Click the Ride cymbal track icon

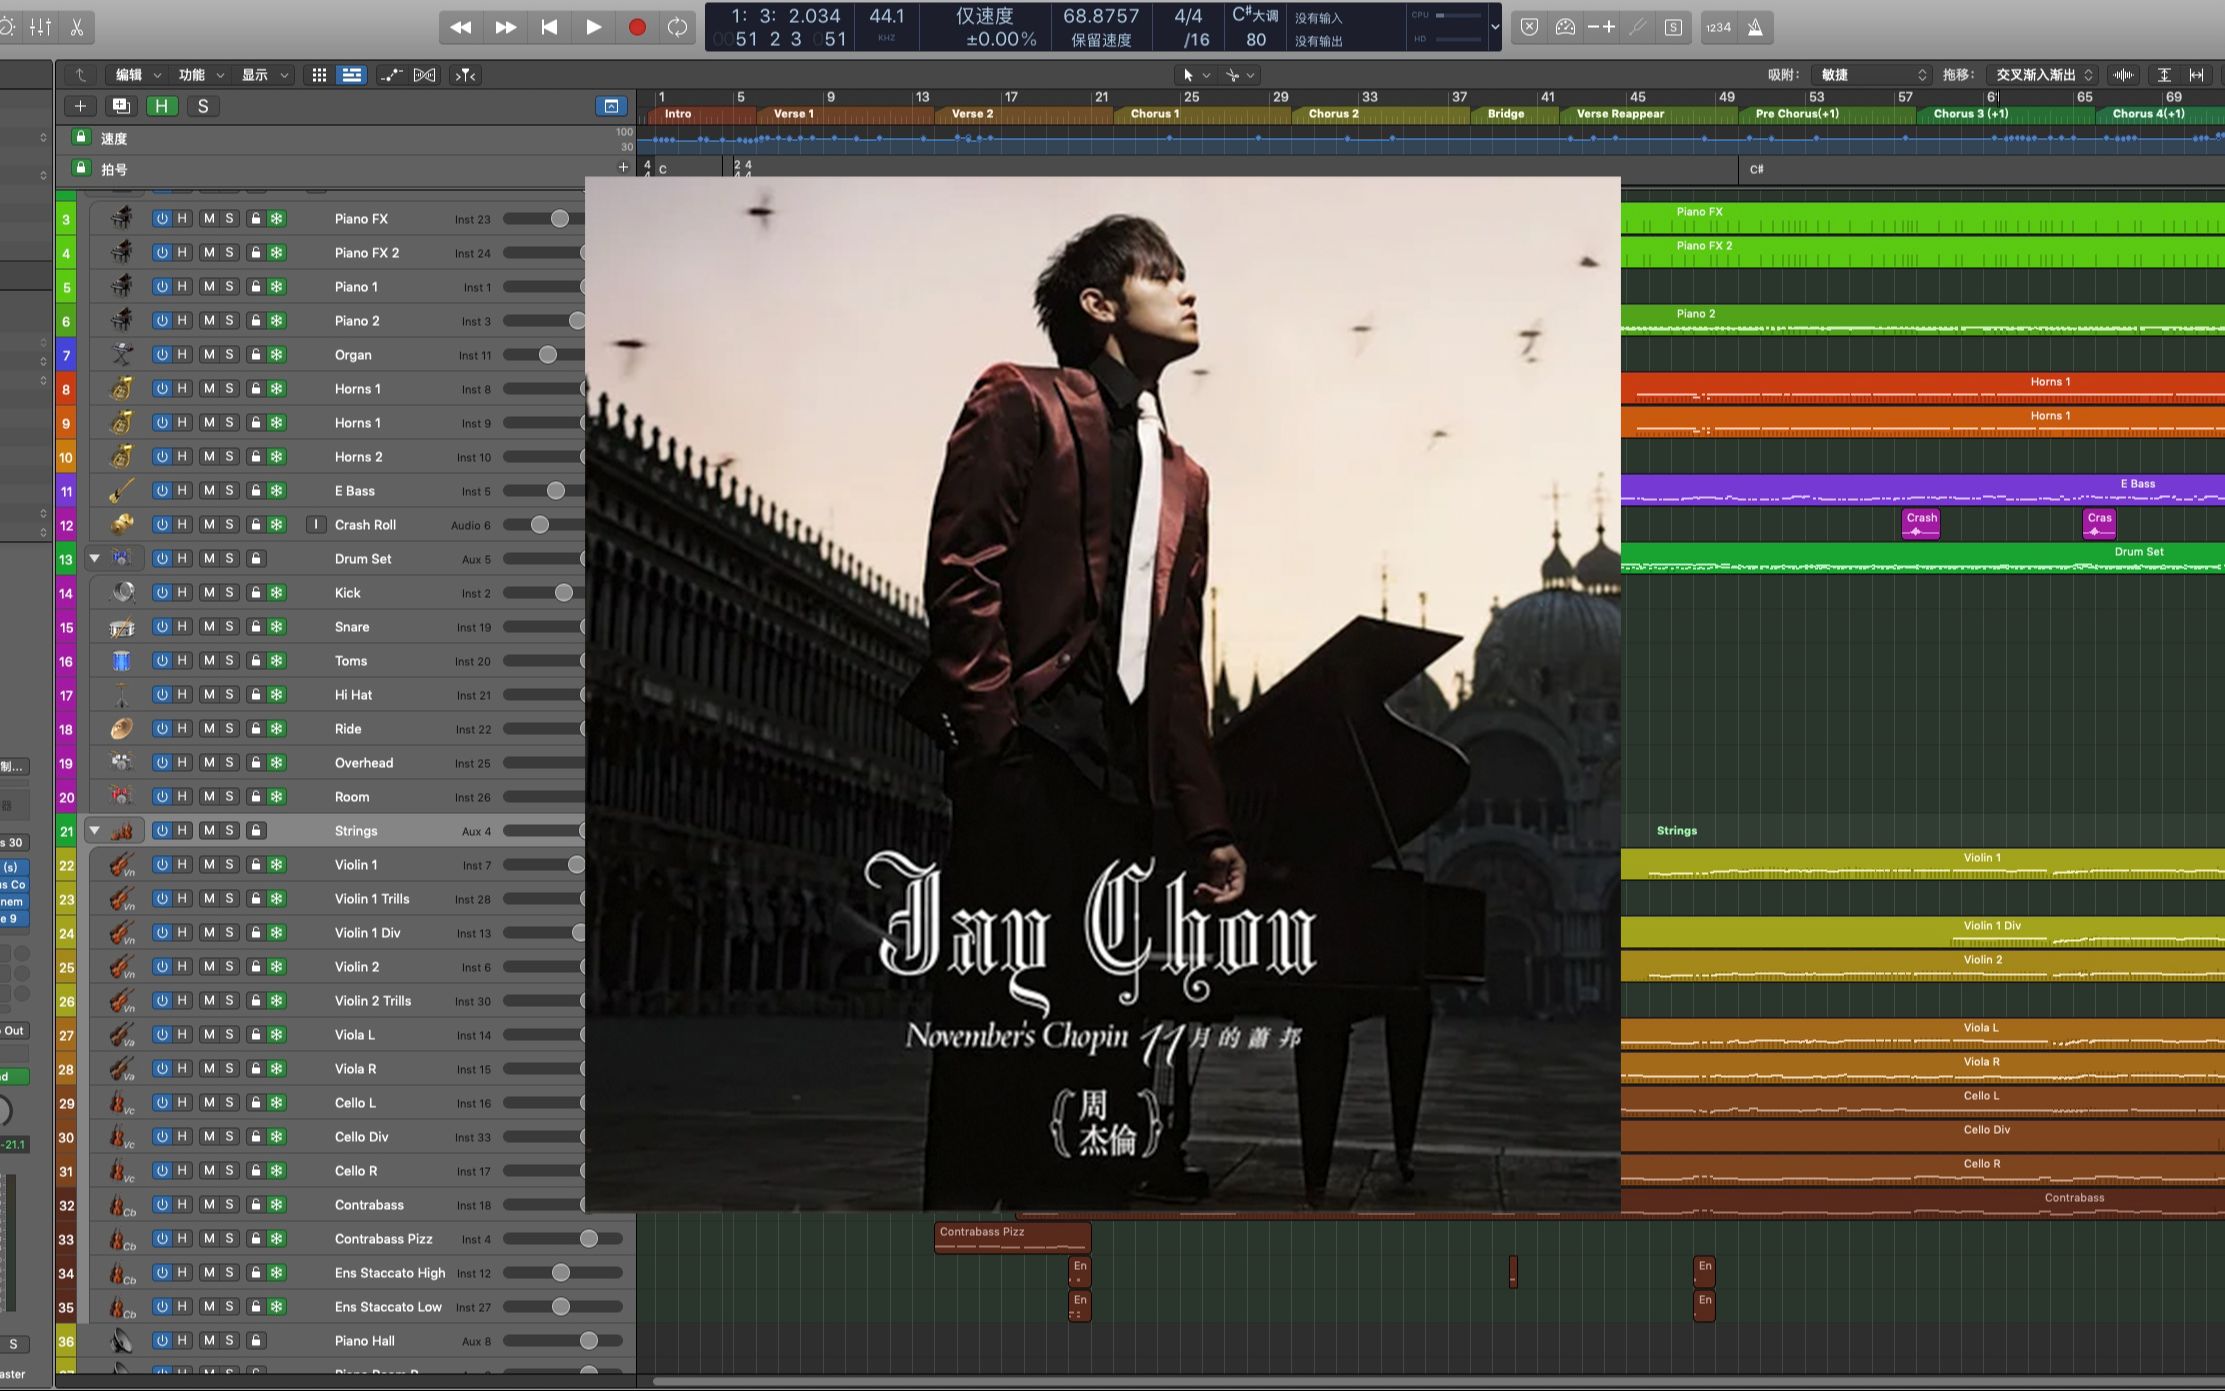coord(122,728)
